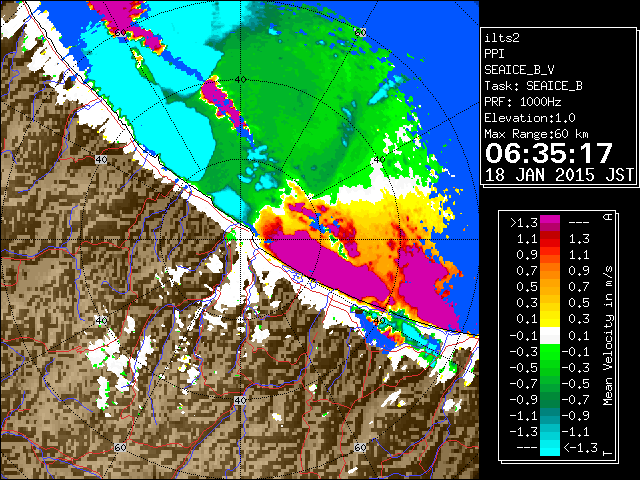Click the '<-1.3' legend label
This screenshot has width=640, height=480.
click(x=580, y=447)
